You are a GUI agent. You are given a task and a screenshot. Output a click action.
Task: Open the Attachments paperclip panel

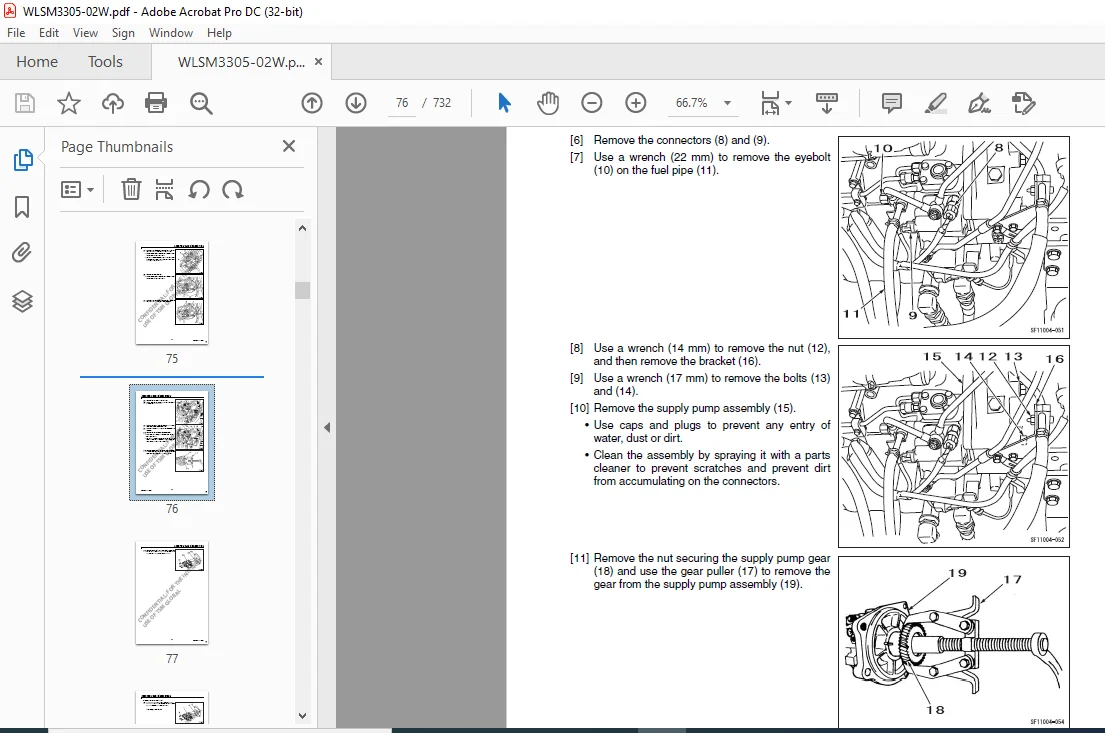point(23,252)
